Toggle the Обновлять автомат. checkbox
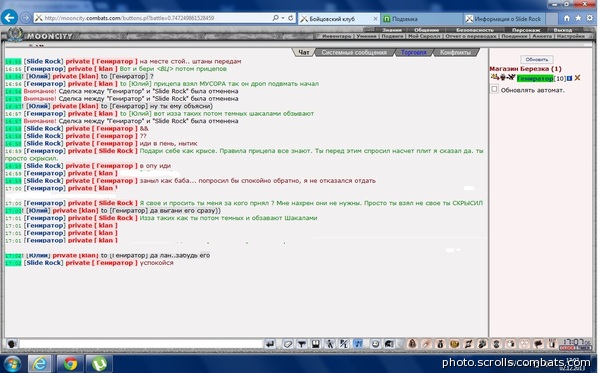Screen dimensions: 600x373 pyautogui.click(x=494, y=89)
